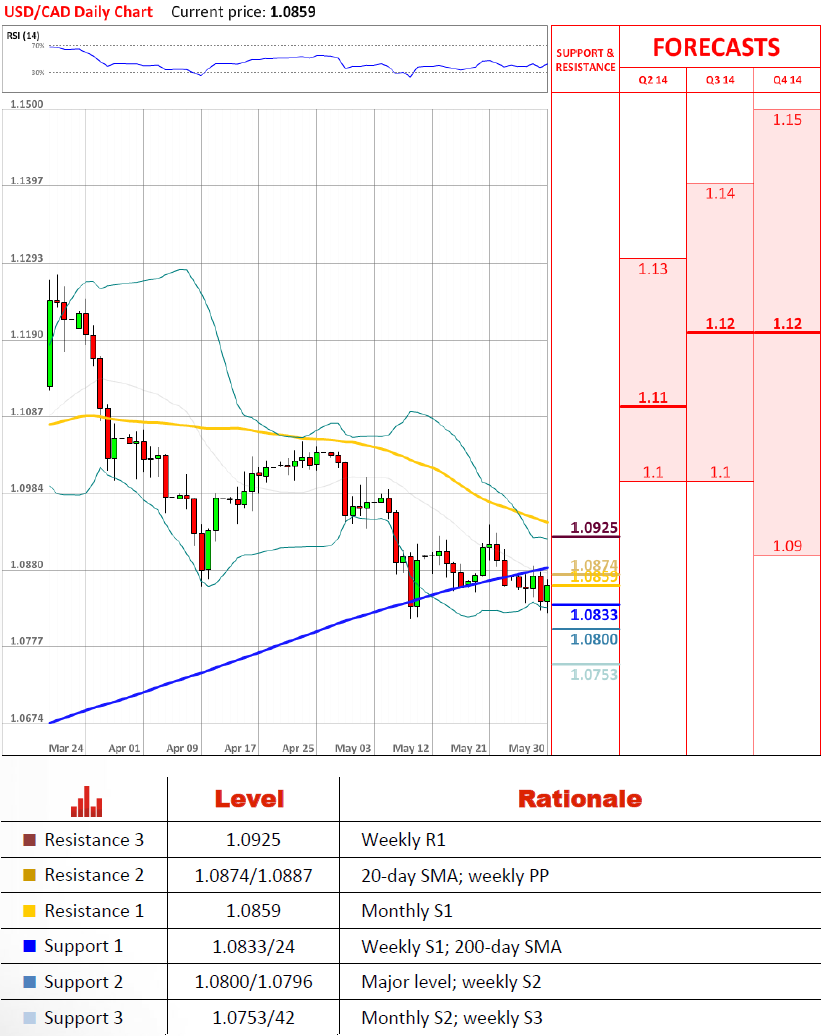Click the 1.14 forecast value in Q3

coord(720,194)
